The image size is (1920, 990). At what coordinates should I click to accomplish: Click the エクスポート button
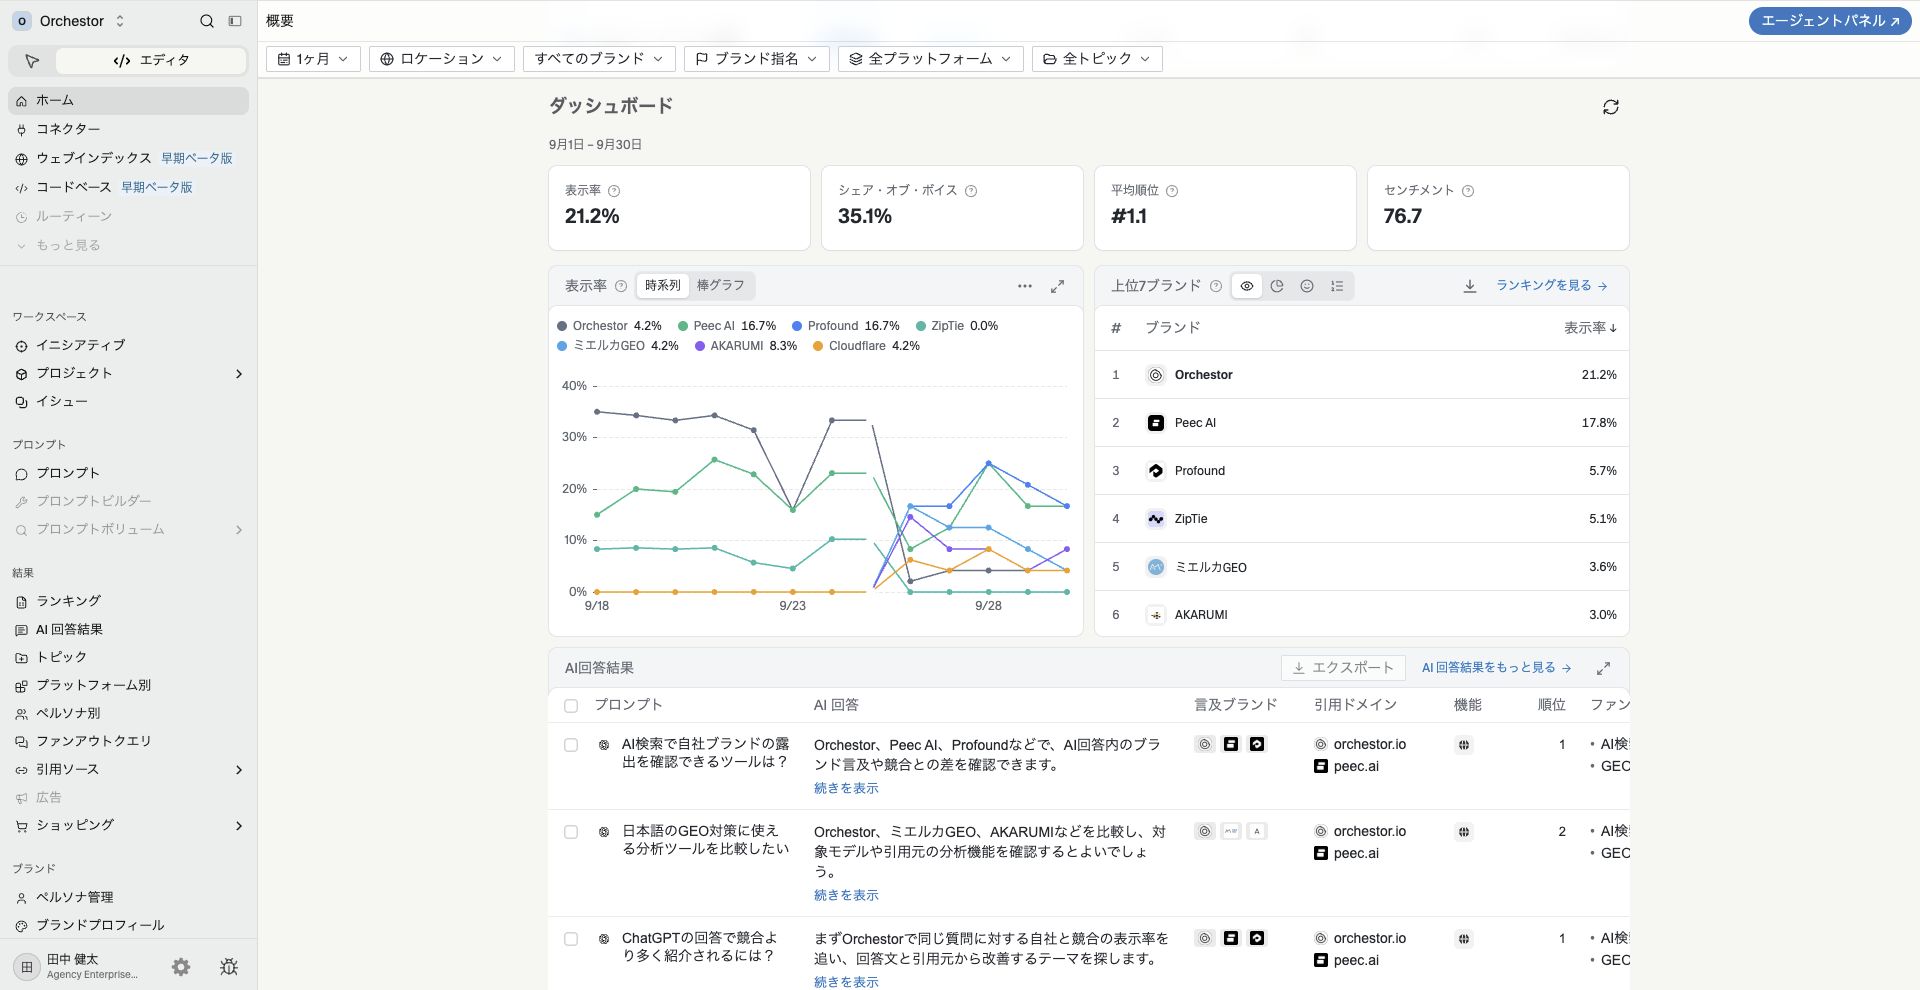pyautogui.click(x=1343, y=668)
